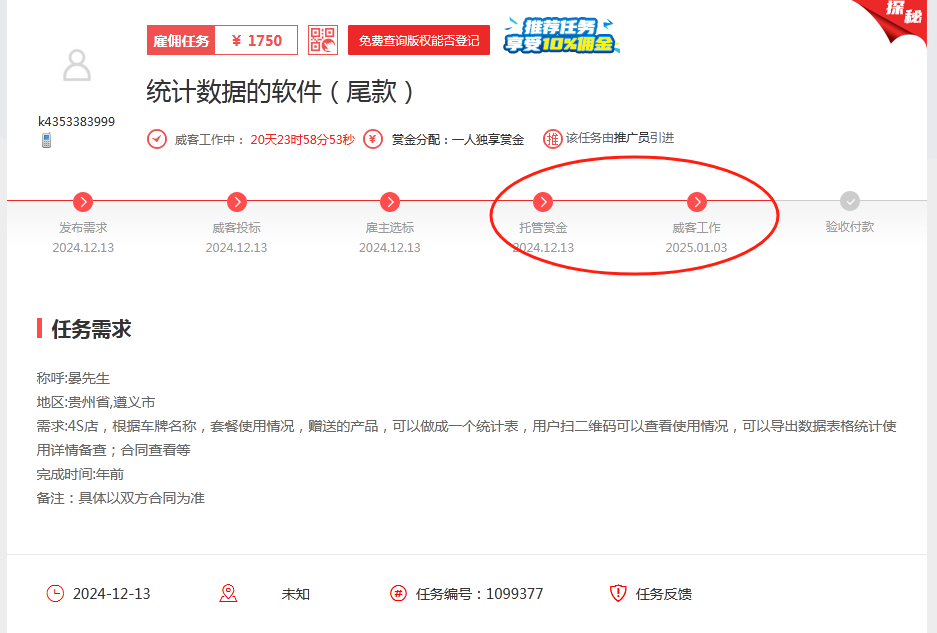Click the gray 验收付款 step marker

click(849, 201)
